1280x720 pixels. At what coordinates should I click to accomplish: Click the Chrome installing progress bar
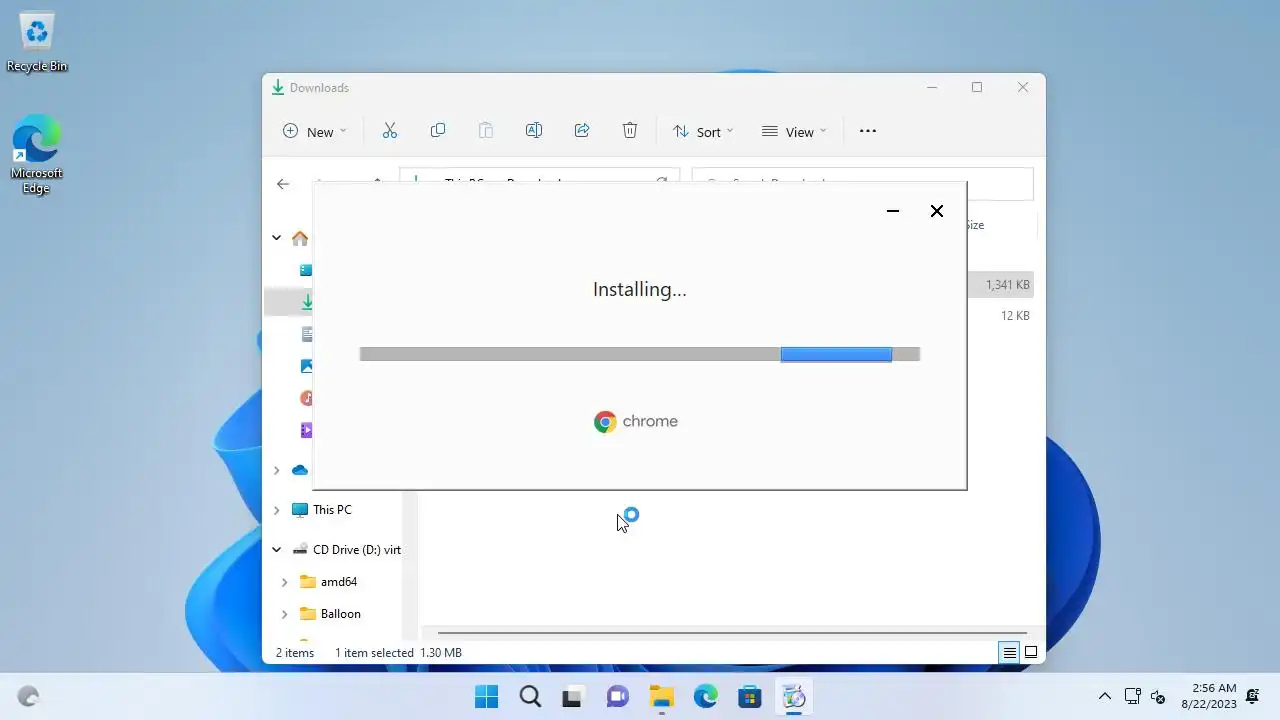pos(640,354)
